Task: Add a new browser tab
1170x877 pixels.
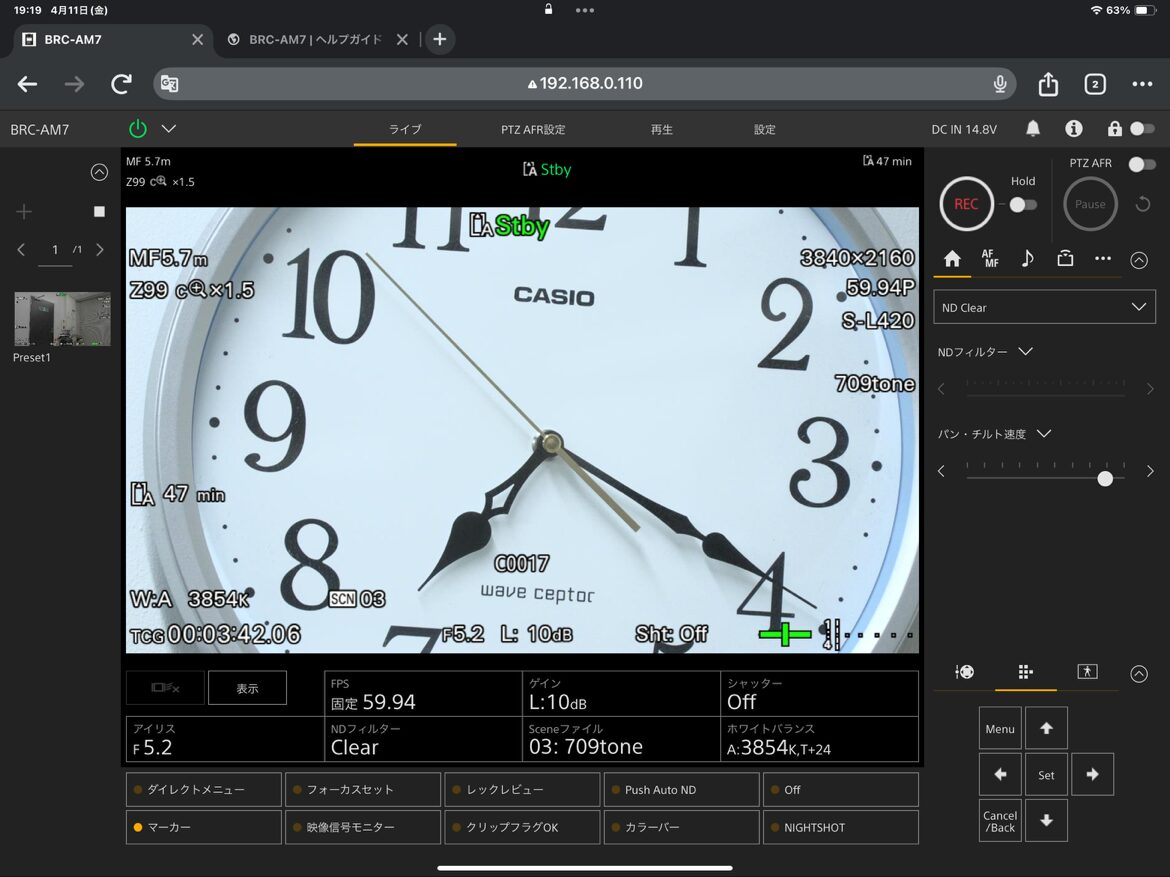Action: [x=439, y=39]
